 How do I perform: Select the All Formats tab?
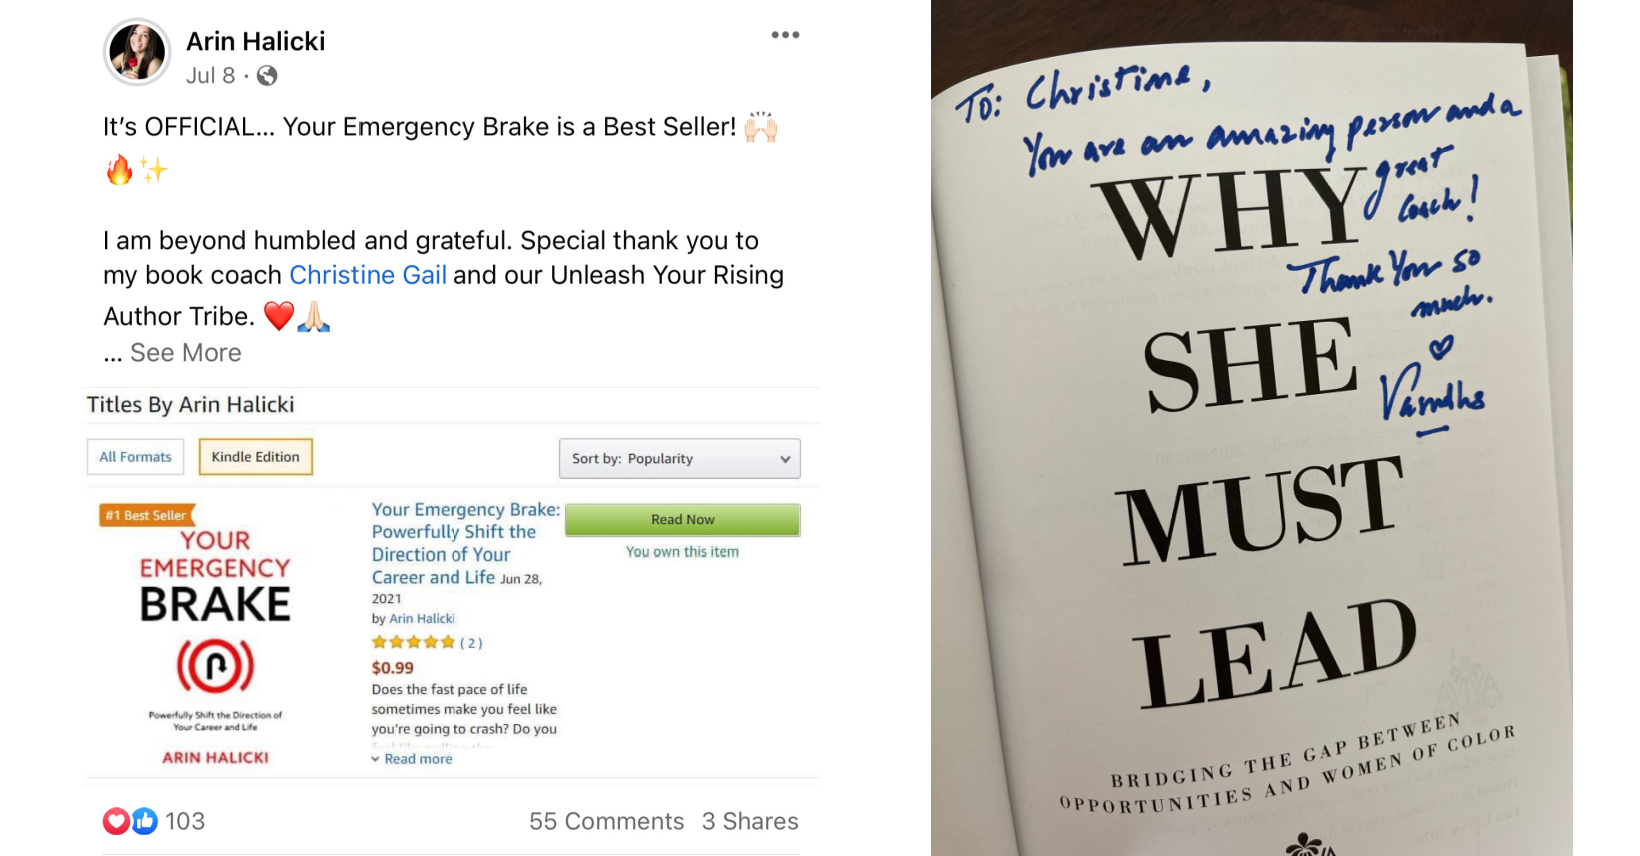135,457
